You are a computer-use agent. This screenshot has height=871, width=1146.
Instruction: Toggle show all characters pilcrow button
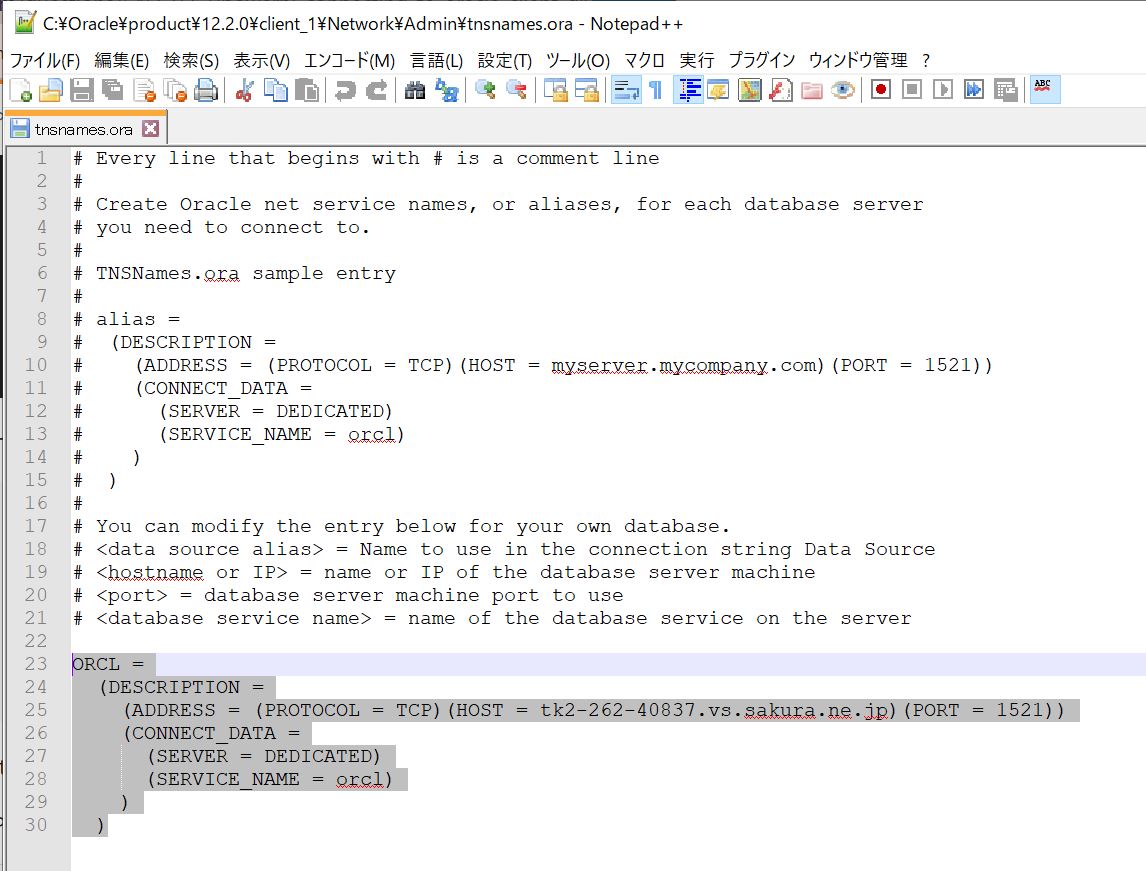pyautogui.click(x=656, y=91)
